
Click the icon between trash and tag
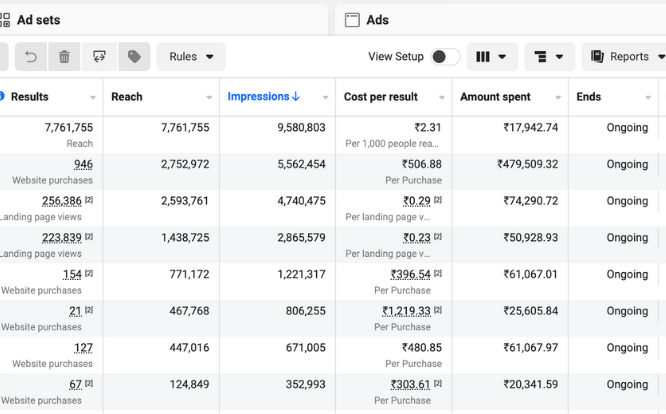coord(99,57)
